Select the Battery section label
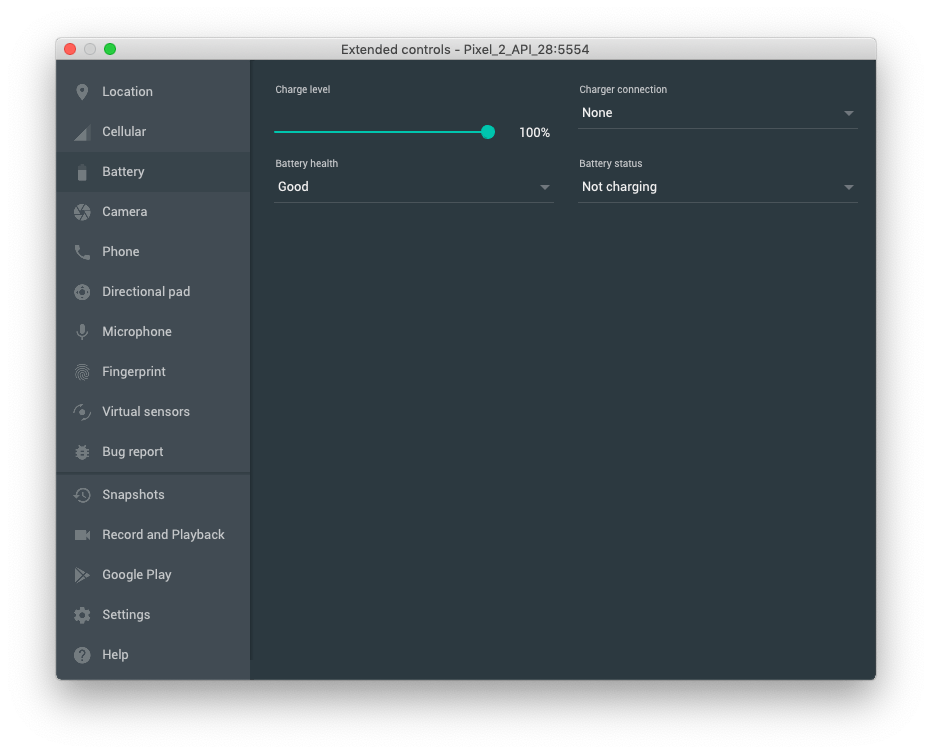932x754 pixels. 123,172
